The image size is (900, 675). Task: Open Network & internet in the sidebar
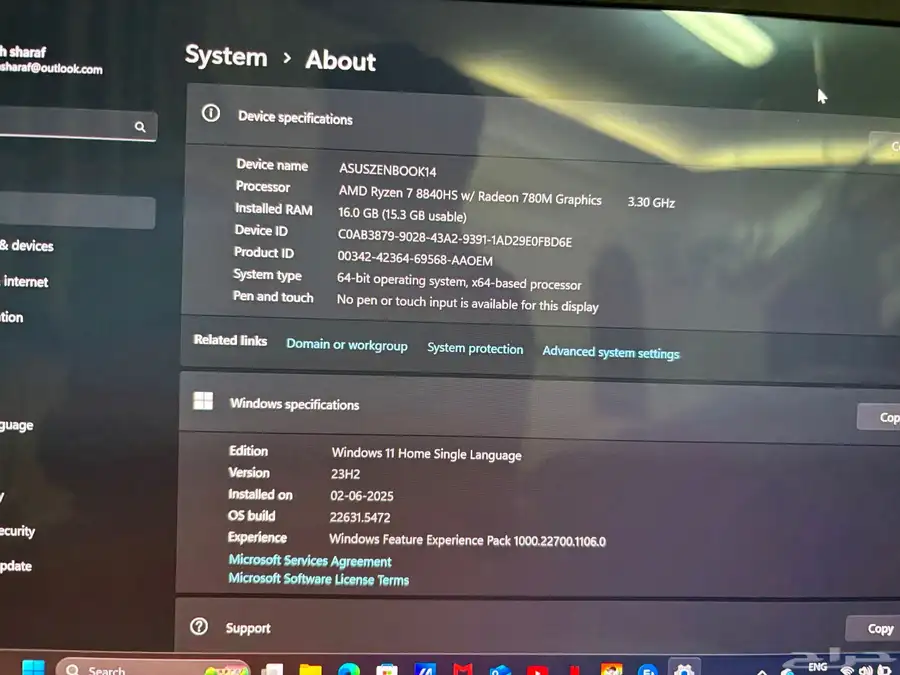tap(24, 281)
